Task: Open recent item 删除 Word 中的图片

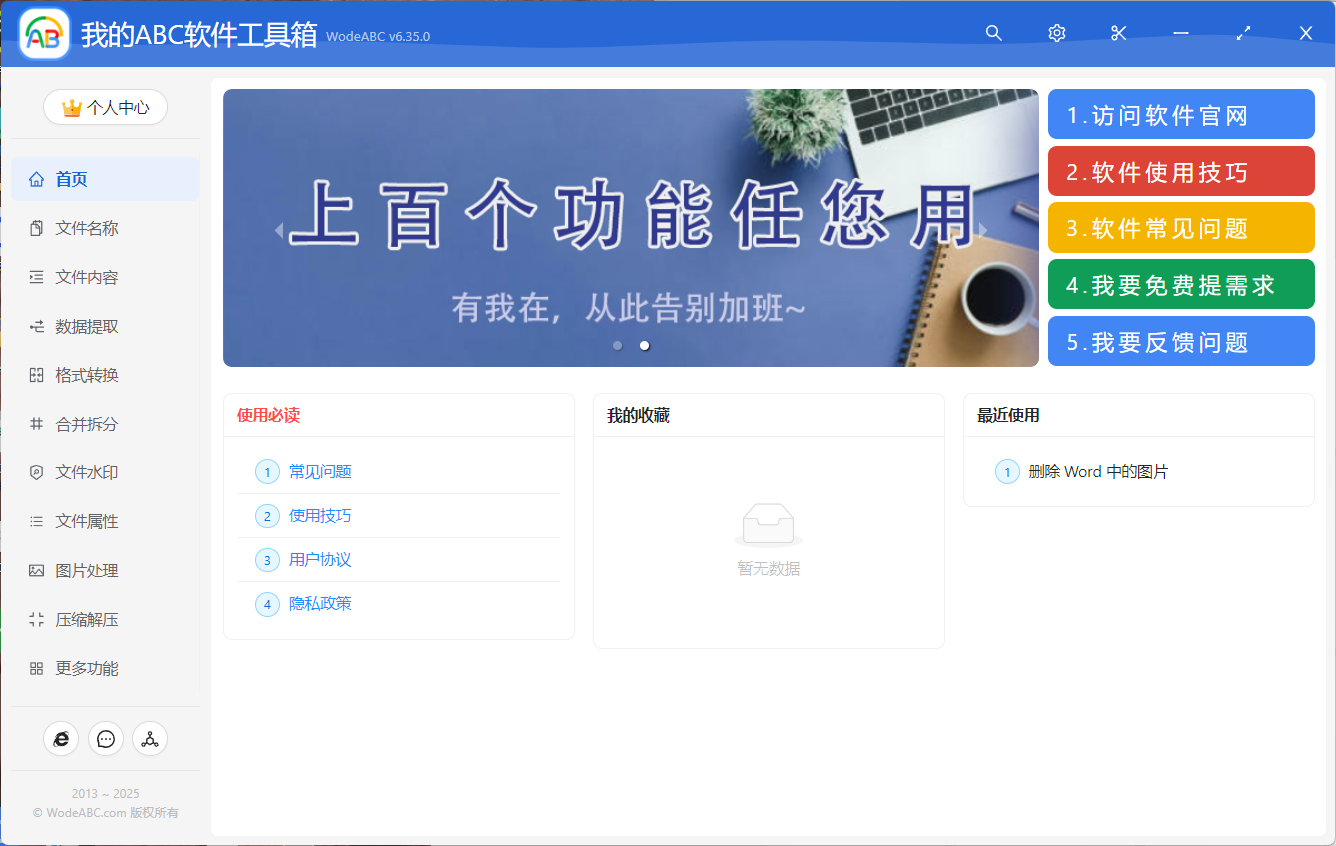Action: [x=1098, y=472]
